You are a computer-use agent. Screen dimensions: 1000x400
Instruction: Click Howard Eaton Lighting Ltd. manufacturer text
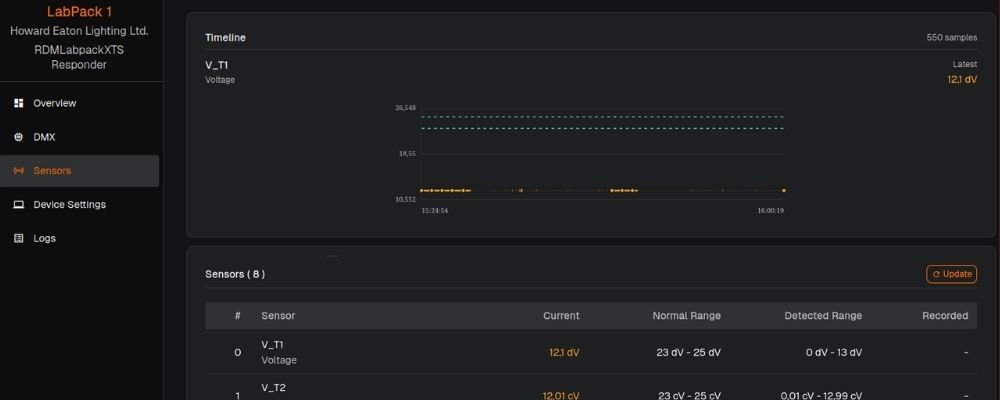pyautogui.click(x=80, y=31)
